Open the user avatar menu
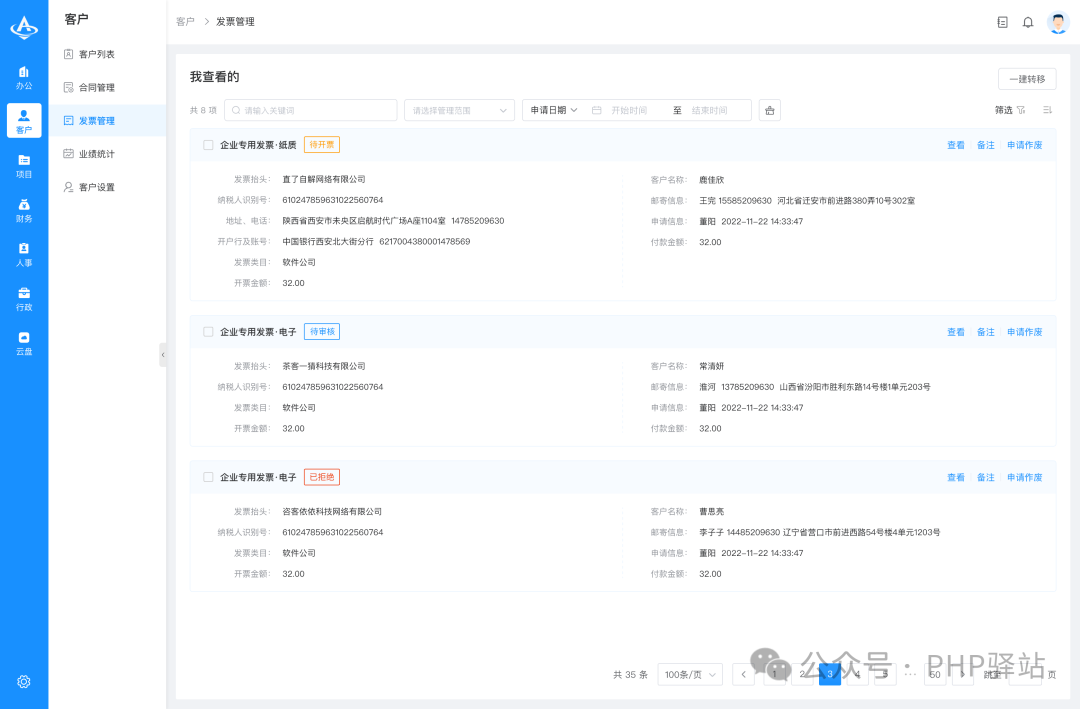1080x709 pixels. coord(1058,22)
